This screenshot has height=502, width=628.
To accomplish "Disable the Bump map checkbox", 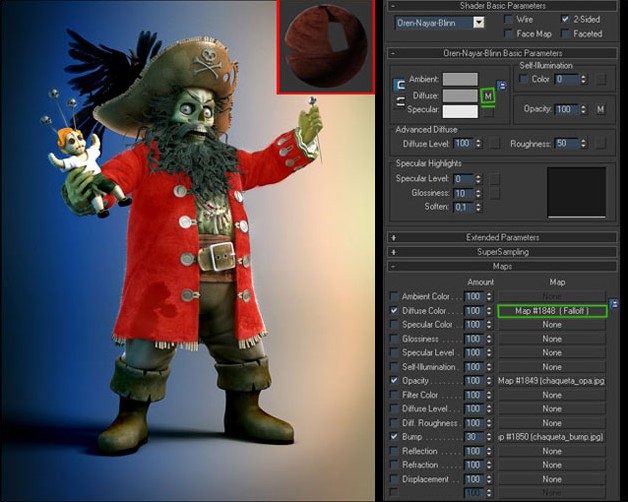I will 394,437.
